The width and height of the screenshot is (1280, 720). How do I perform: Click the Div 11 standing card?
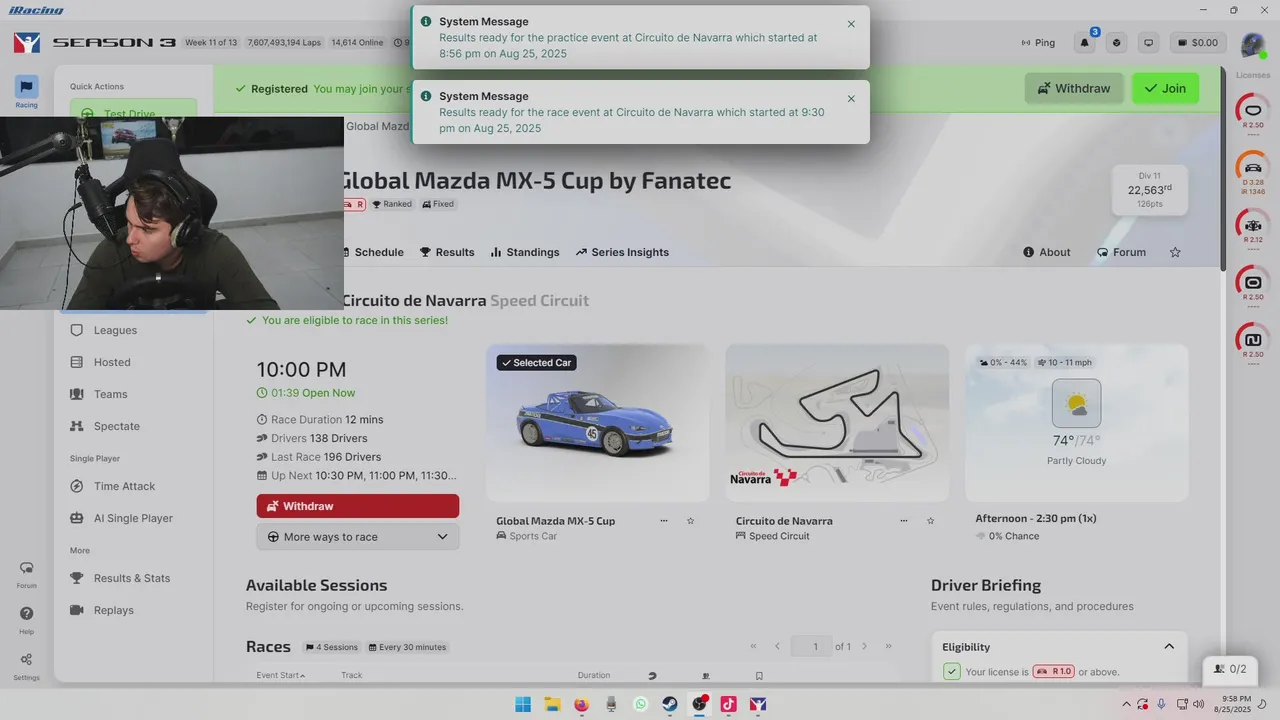tap(1150, 190)
